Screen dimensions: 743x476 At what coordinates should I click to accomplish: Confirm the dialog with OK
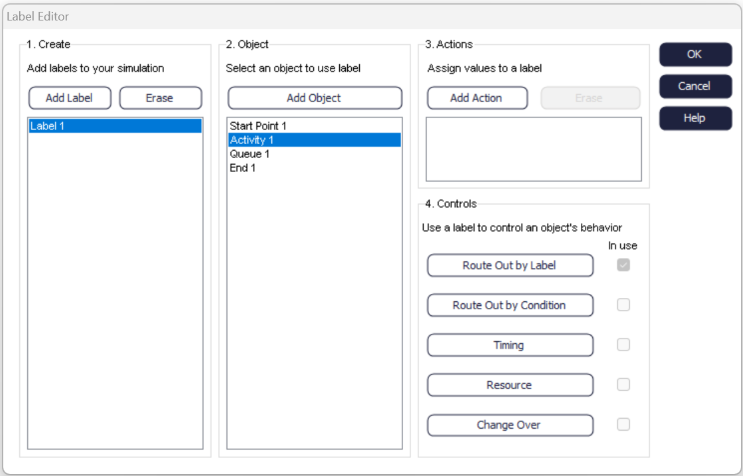tap(695, 55)
